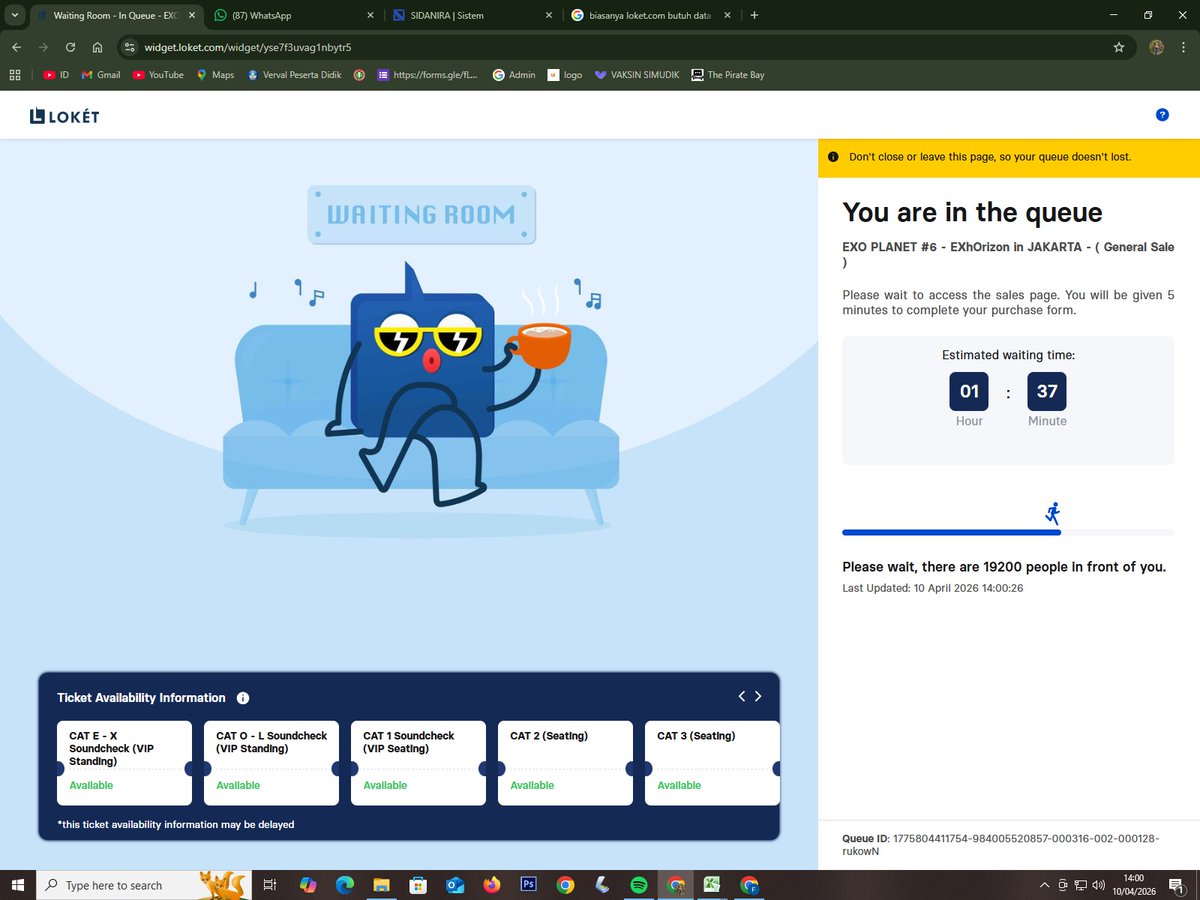Click the yellow warning banner info icon
The height and width of the screenshot is (900, 1200).
[833, 157]
